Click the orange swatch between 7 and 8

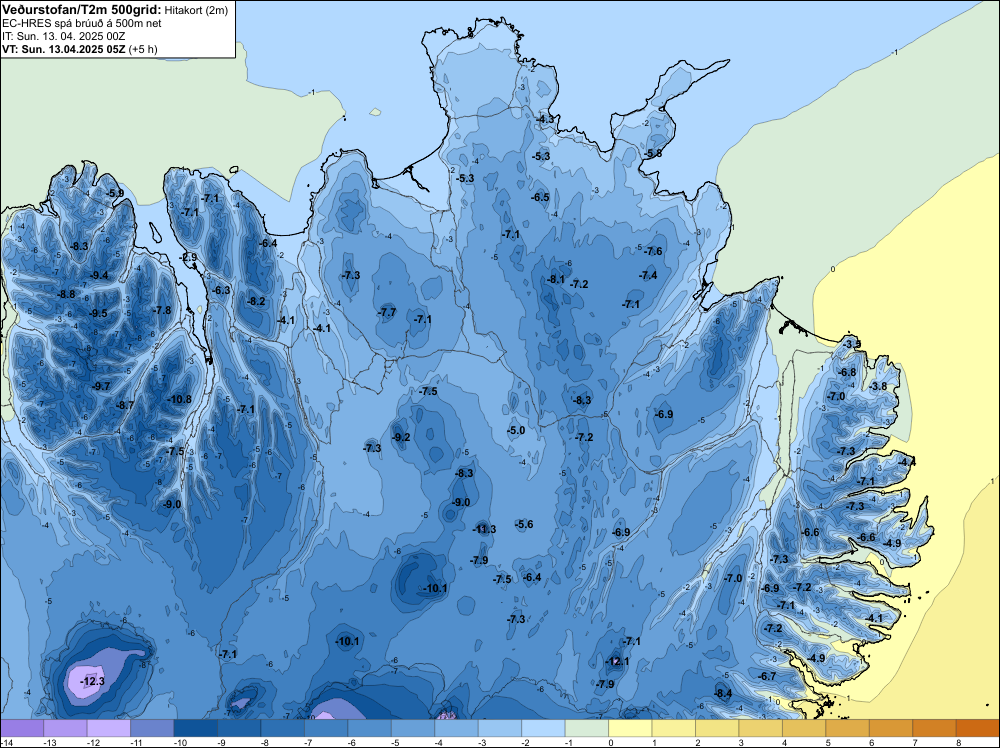934,728
